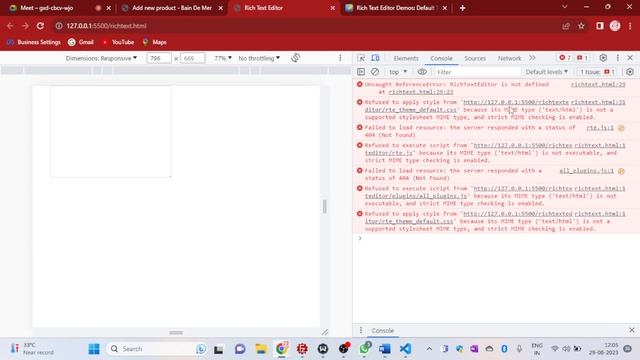
Task: Open Visual Studio Code from taskbar
Action: pos(405,349)
